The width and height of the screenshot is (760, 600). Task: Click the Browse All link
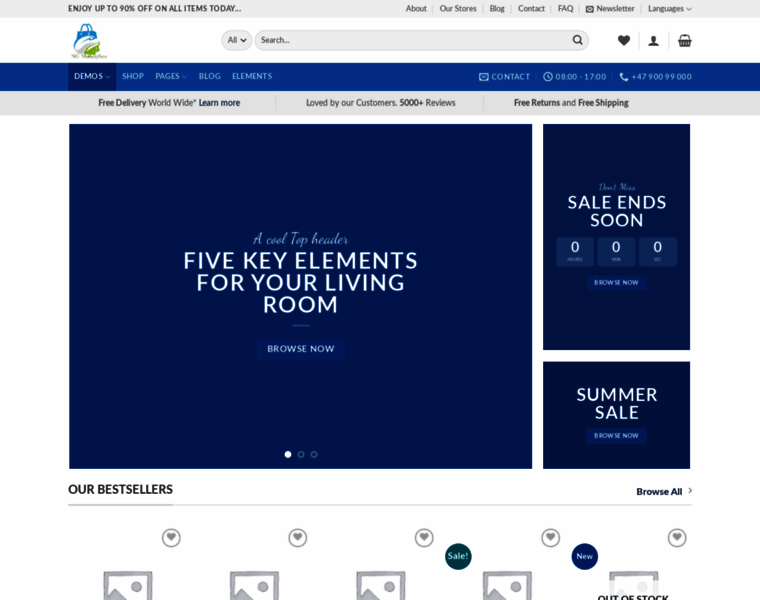click(659, 491)
